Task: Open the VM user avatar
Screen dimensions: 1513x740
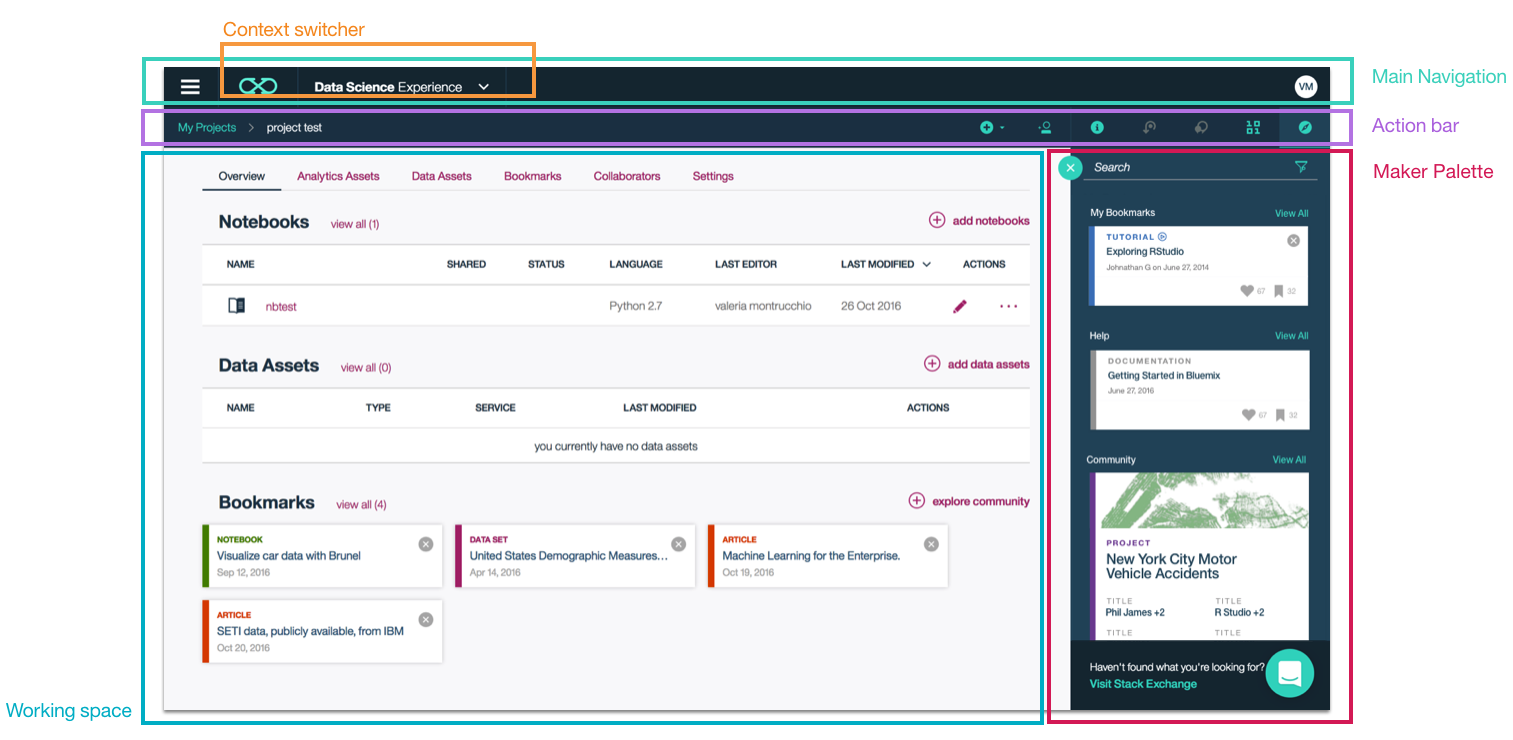Action: (1305, 87)
